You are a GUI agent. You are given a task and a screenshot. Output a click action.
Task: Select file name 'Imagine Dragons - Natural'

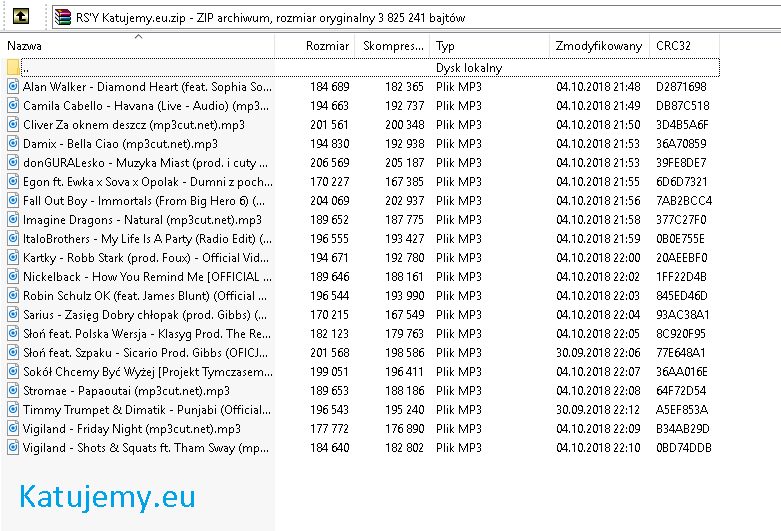click(x=142, y=220)
